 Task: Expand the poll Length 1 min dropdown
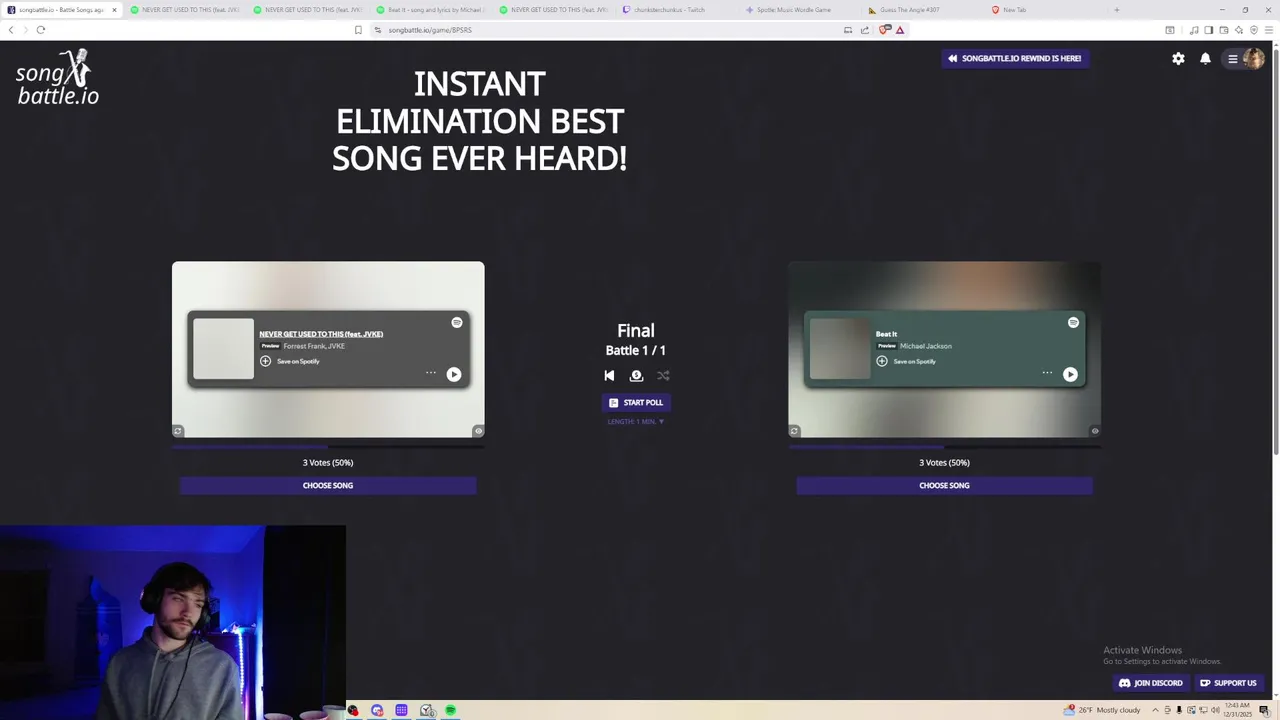click(636, 421)
